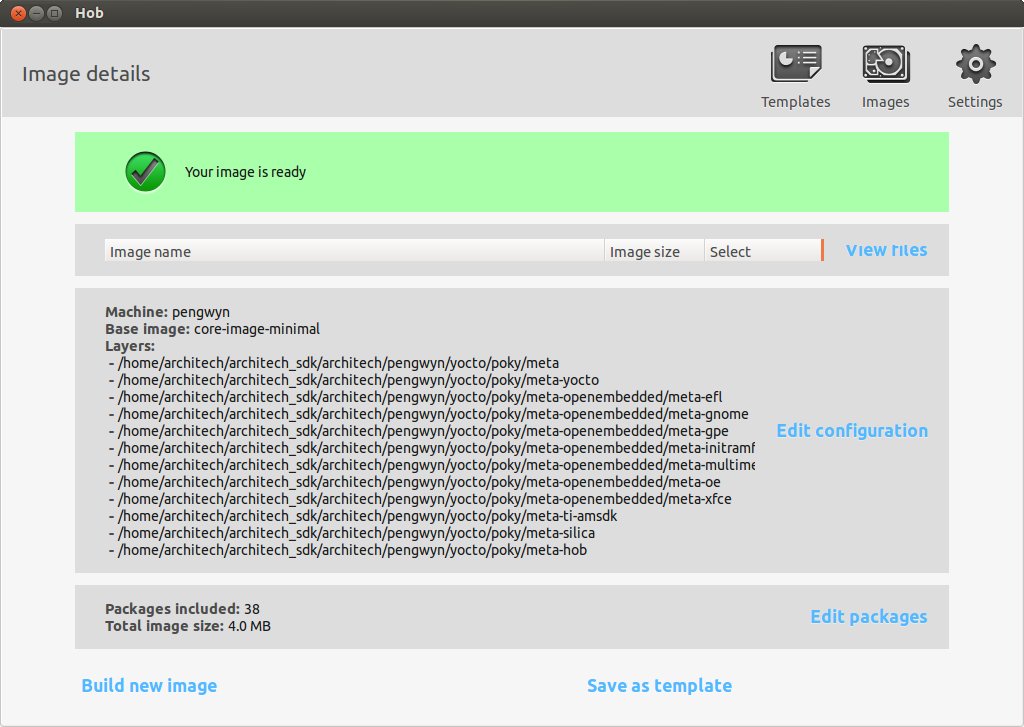Viewport: 1024px width, 727px height.
Task: Close the Hob window
Action: point(18,13)
